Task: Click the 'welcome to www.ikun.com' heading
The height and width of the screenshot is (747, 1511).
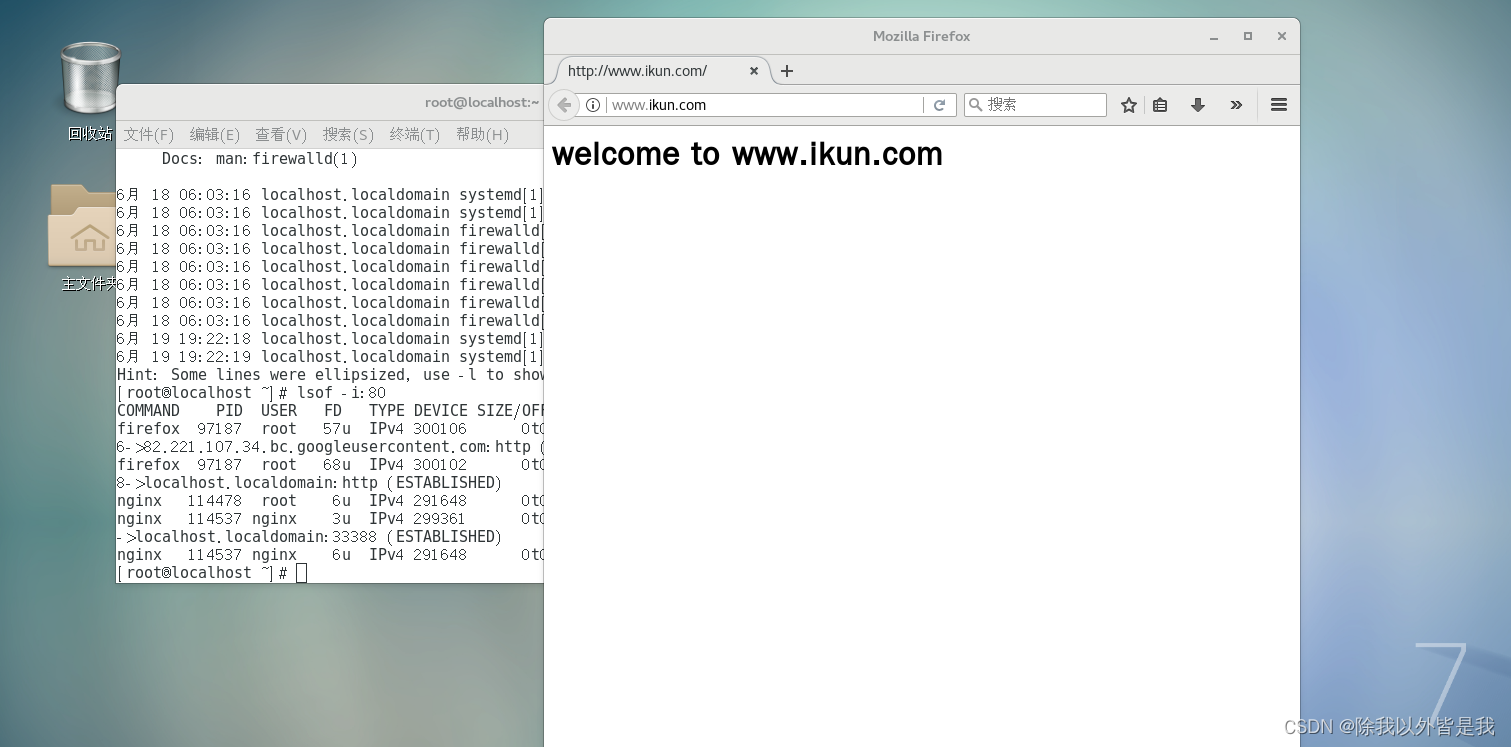Action: click(x=747, y=154)
